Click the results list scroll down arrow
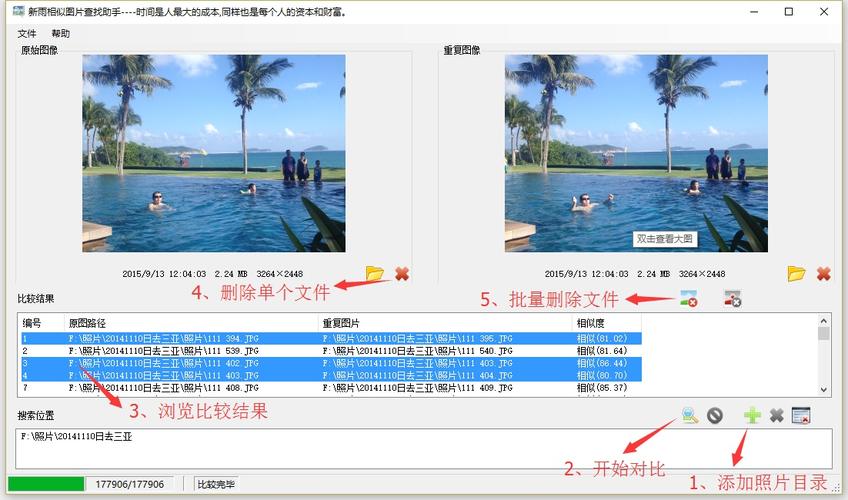This screenshot has height=500, width=848. coord(824,390)
